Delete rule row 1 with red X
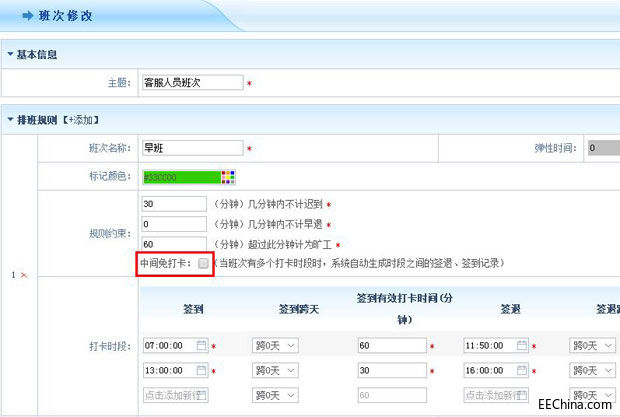Screen dimensions: 620x417 (x=24, y=275)
